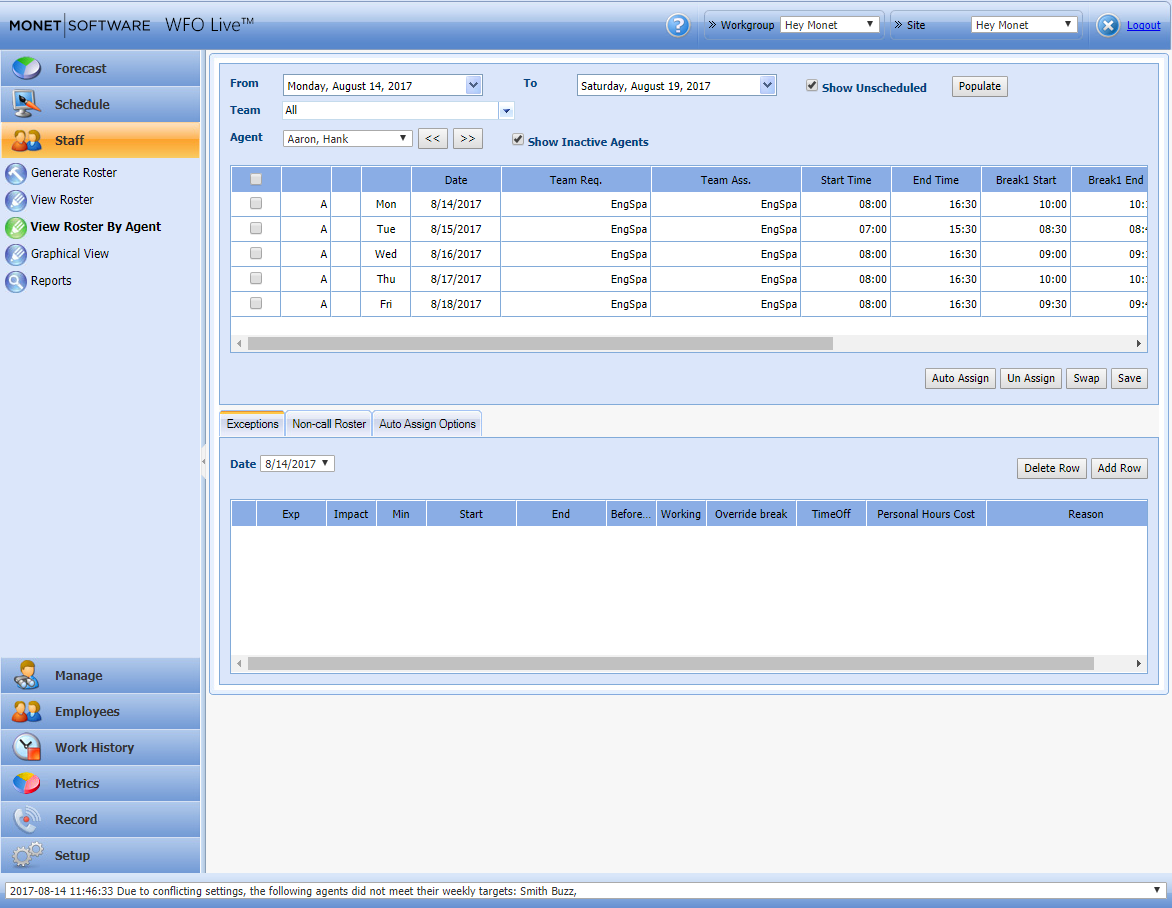Click the Metrics pie chart icon
Screen dimensions: 1172x908
pos(27,784)
